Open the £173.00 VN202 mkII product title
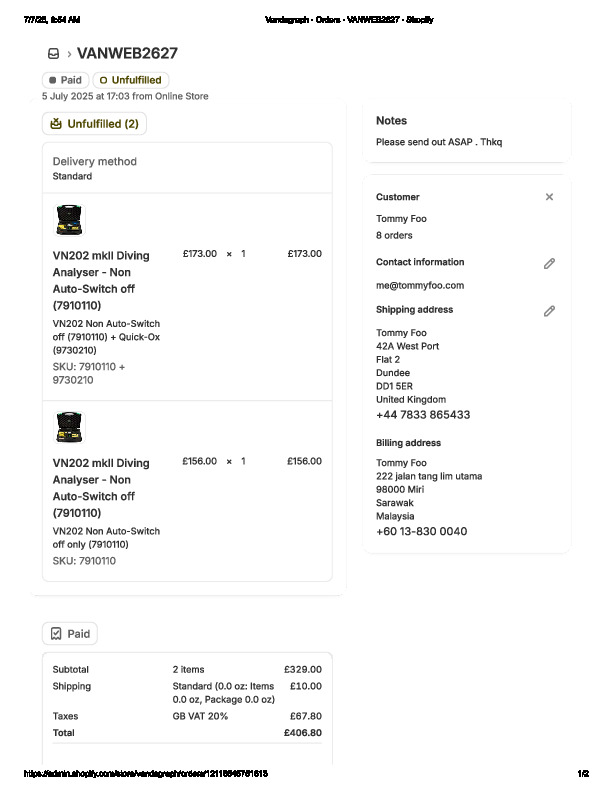The image size is (612, 792). point(101,280)
